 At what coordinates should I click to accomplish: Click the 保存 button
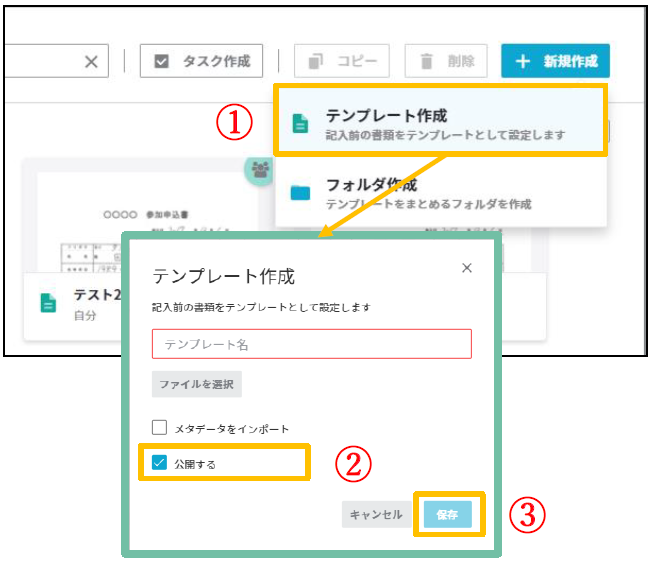pos(447,515)
